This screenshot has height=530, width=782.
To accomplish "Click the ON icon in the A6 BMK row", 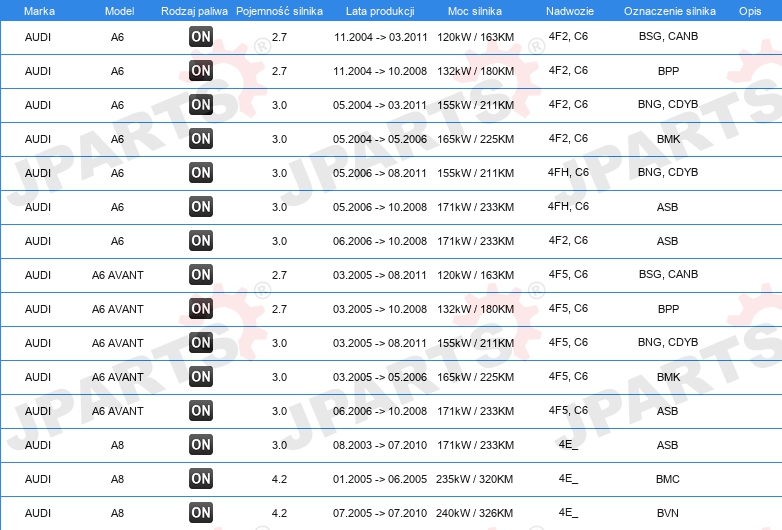I will 201,139.
